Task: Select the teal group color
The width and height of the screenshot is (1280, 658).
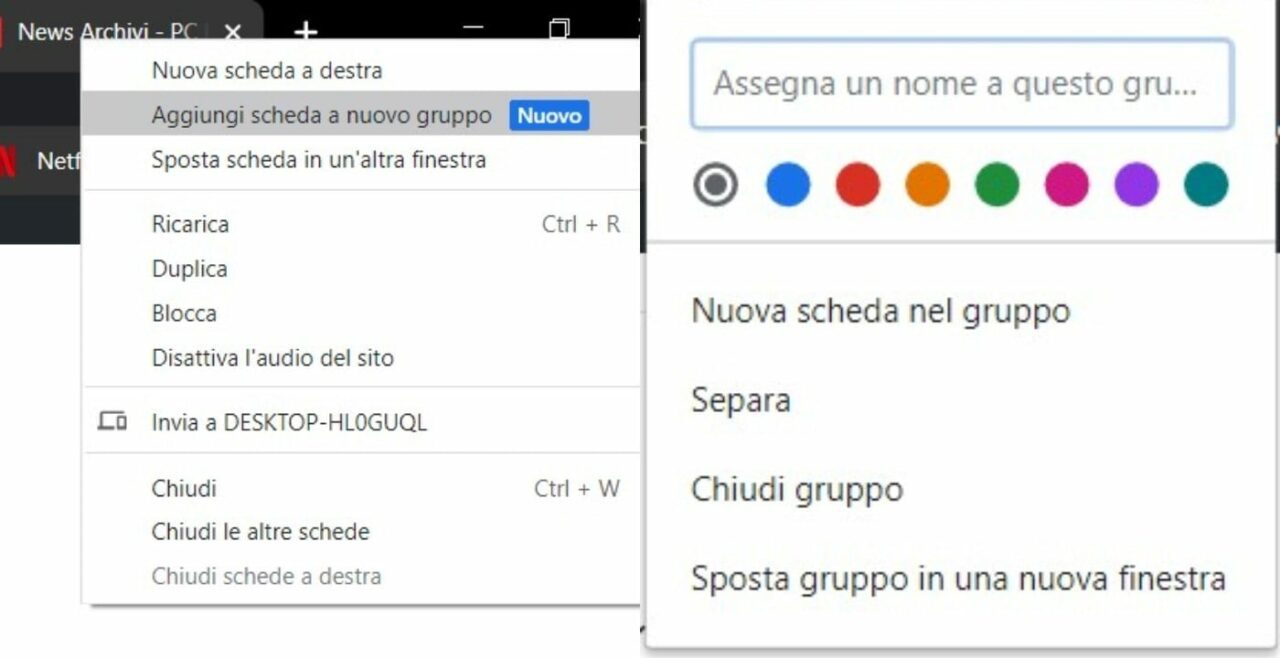Action: pos(1206,185)
